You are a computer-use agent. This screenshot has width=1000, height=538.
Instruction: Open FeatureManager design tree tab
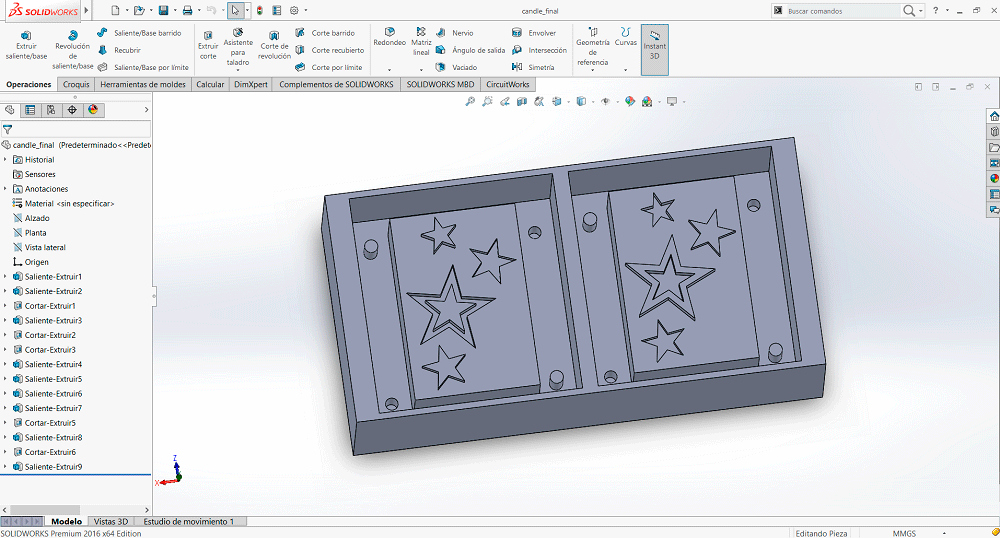point(10,110)
